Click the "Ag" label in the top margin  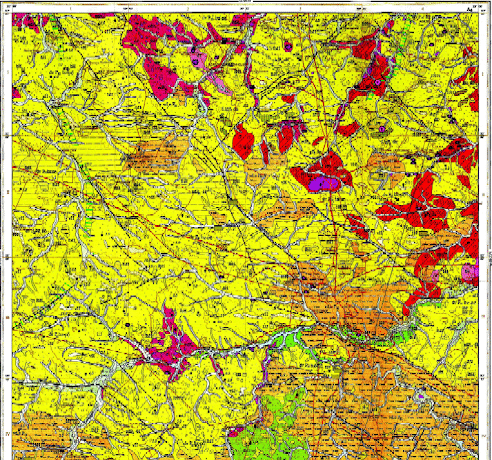tap(470, 10)
